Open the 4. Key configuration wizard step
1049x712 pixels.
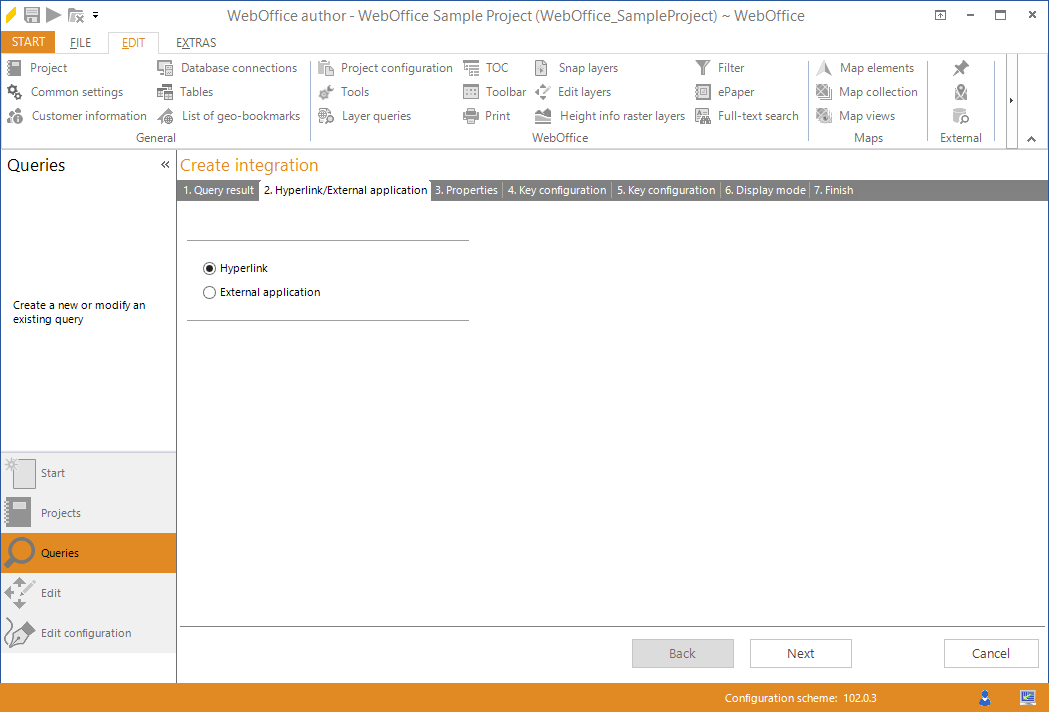[556, 189]
